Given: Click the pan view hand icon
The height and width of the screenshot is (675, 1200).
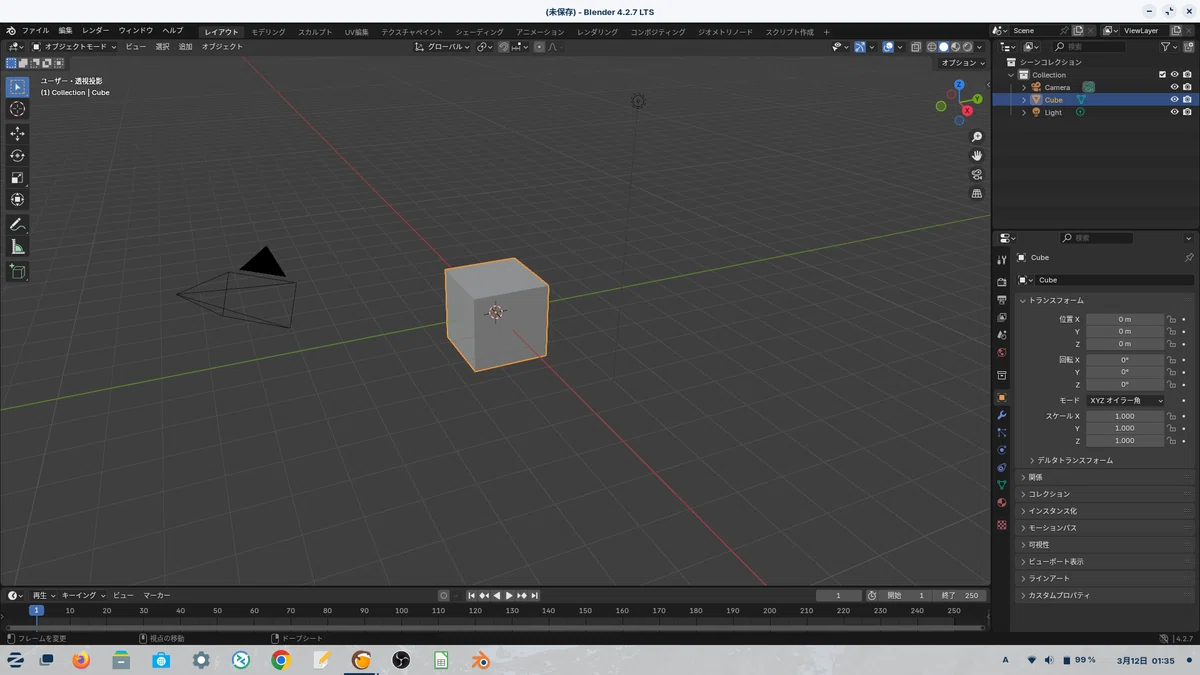Looking at the screenshot, I should 977,155.
